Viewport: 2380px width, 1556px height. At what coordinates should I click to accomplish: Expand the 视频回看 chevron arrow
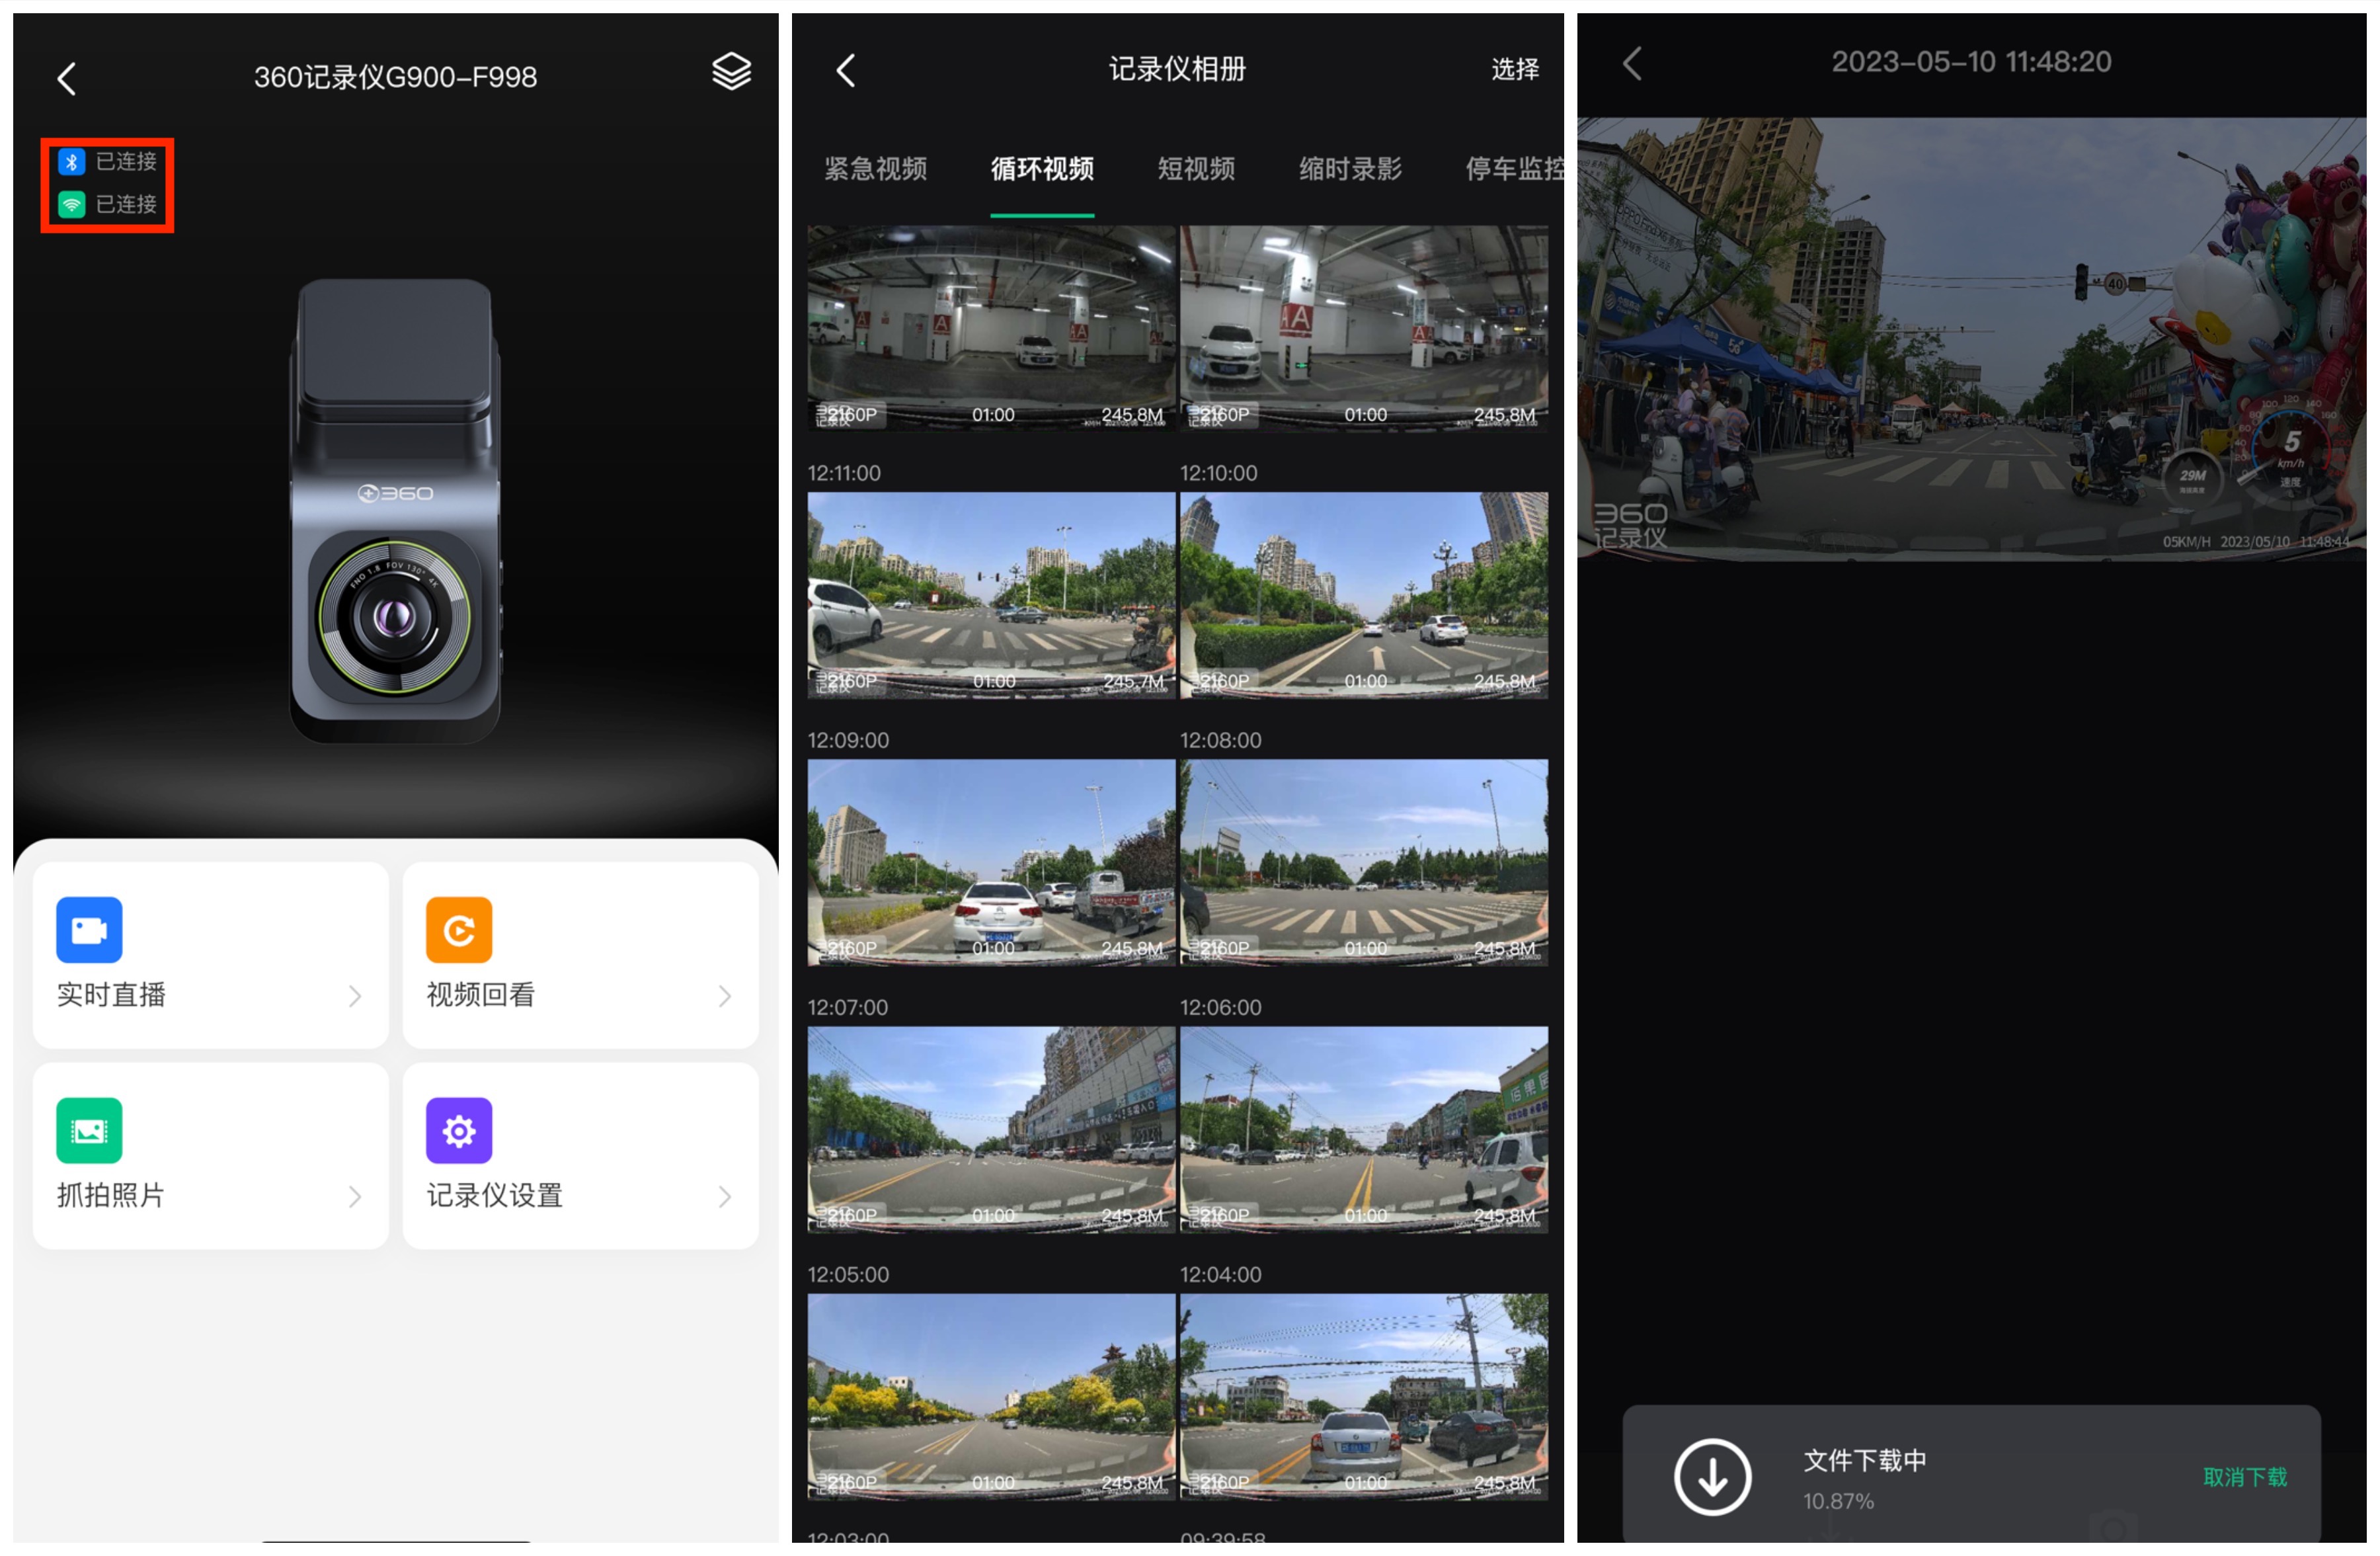coord(725,996)
